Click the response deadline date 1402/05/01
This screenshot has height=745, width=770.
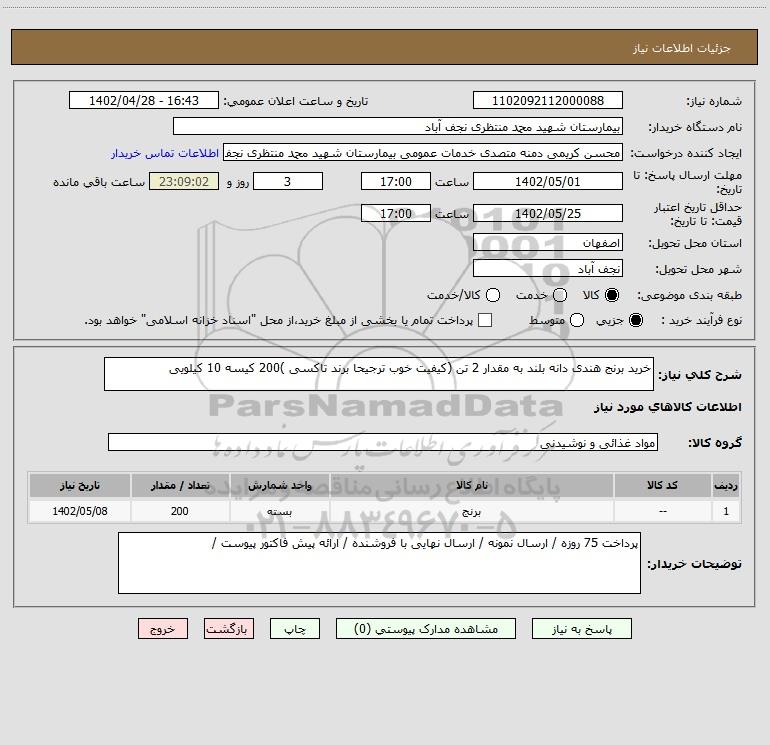coord(548,181)
